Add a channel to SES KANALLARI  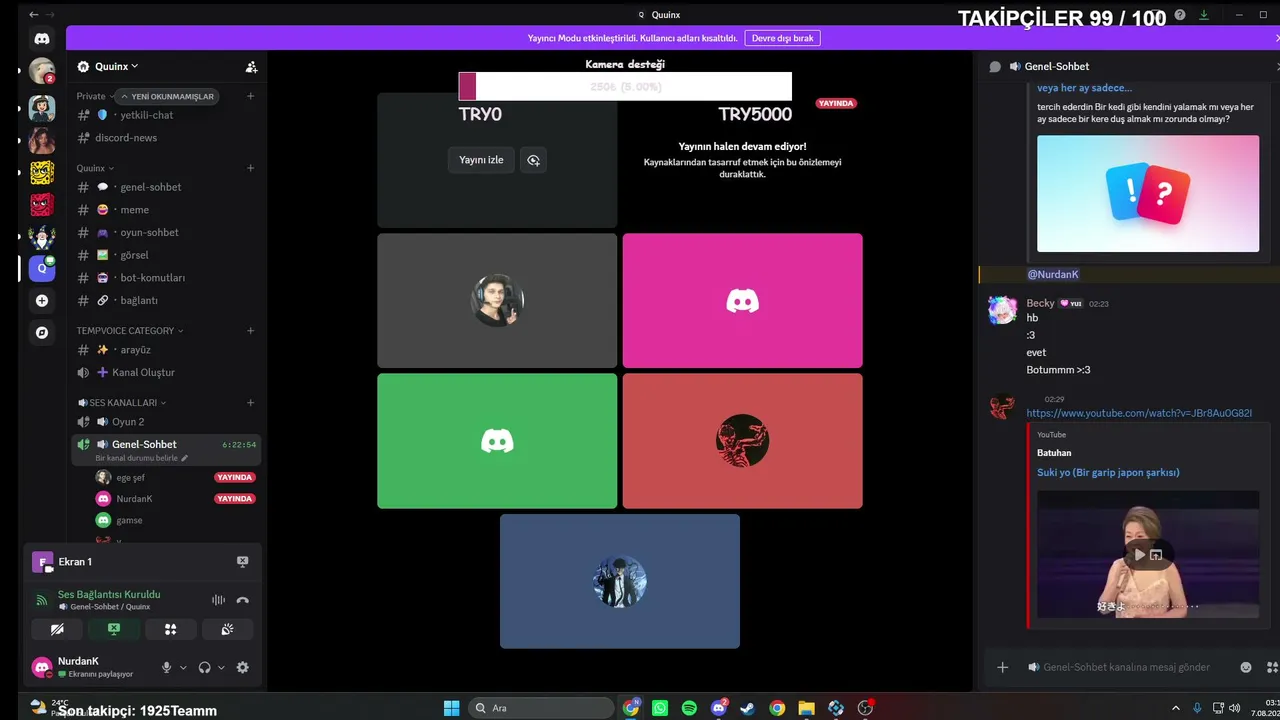[250, 402]
